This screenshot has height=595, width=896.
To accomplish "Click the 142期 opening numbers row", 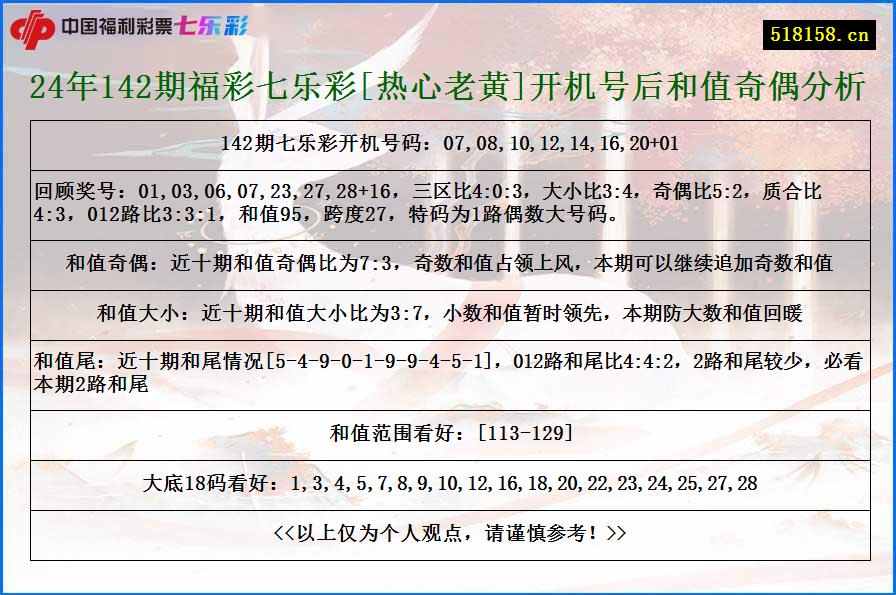I will coord(448,143).
